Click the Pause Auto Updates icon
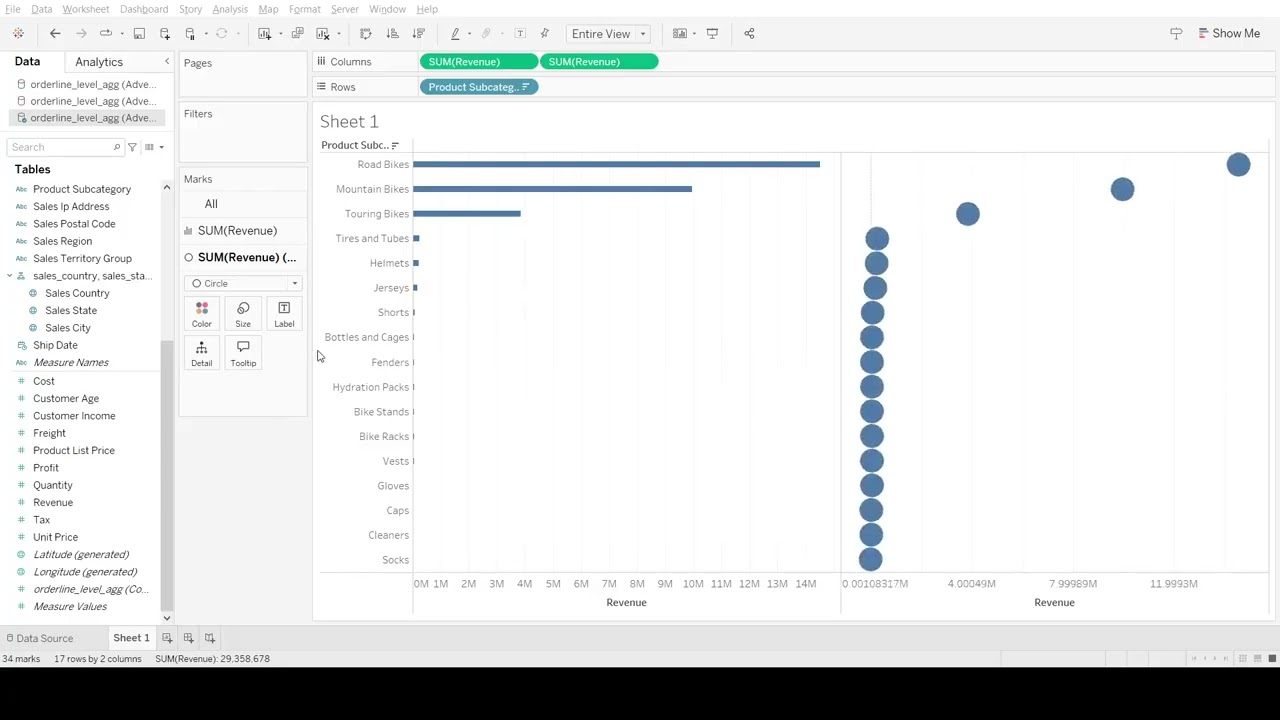 tap(190, 34)
